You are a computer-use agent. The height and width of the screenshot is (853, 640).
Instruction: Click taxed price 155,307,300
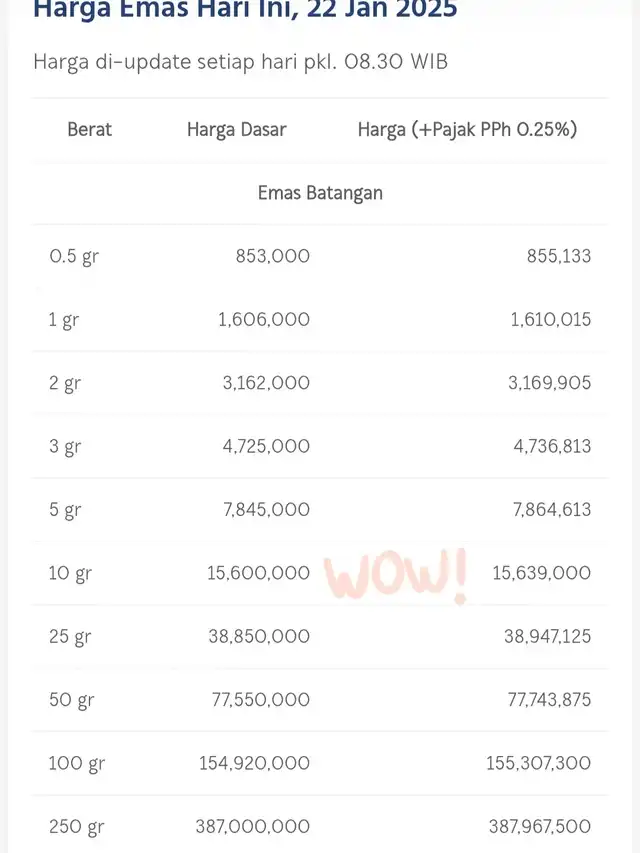point(538,763)
